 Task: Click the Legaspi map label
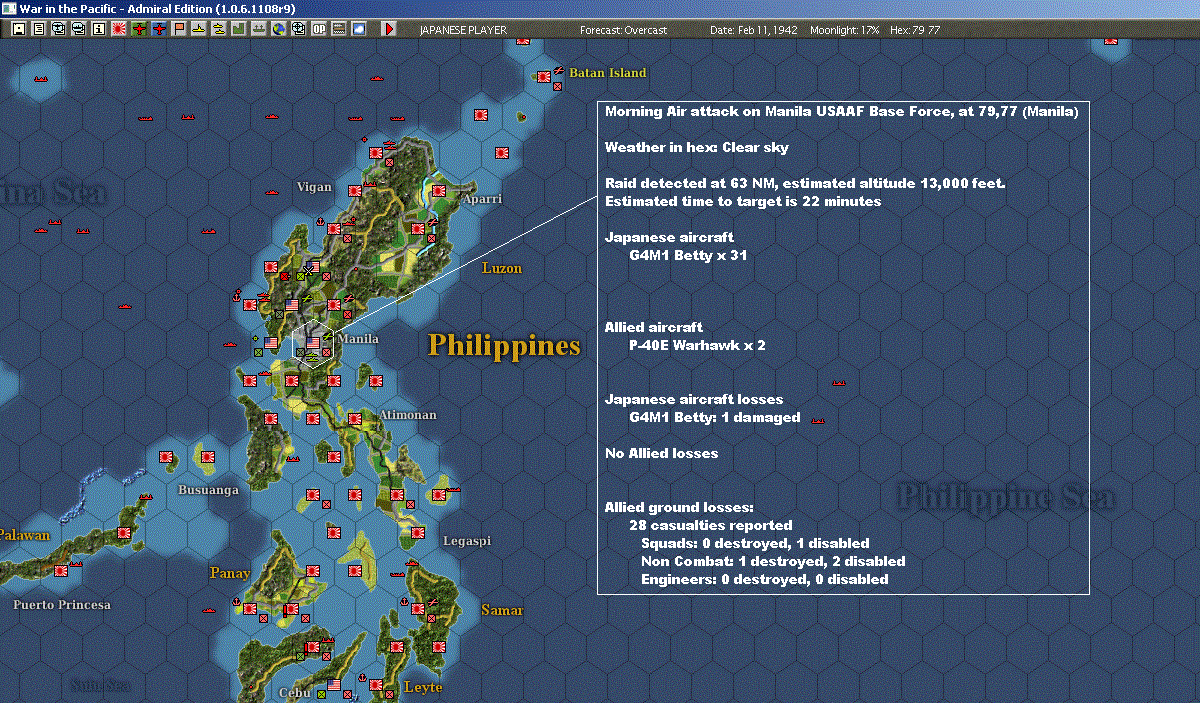click(467, 541)
